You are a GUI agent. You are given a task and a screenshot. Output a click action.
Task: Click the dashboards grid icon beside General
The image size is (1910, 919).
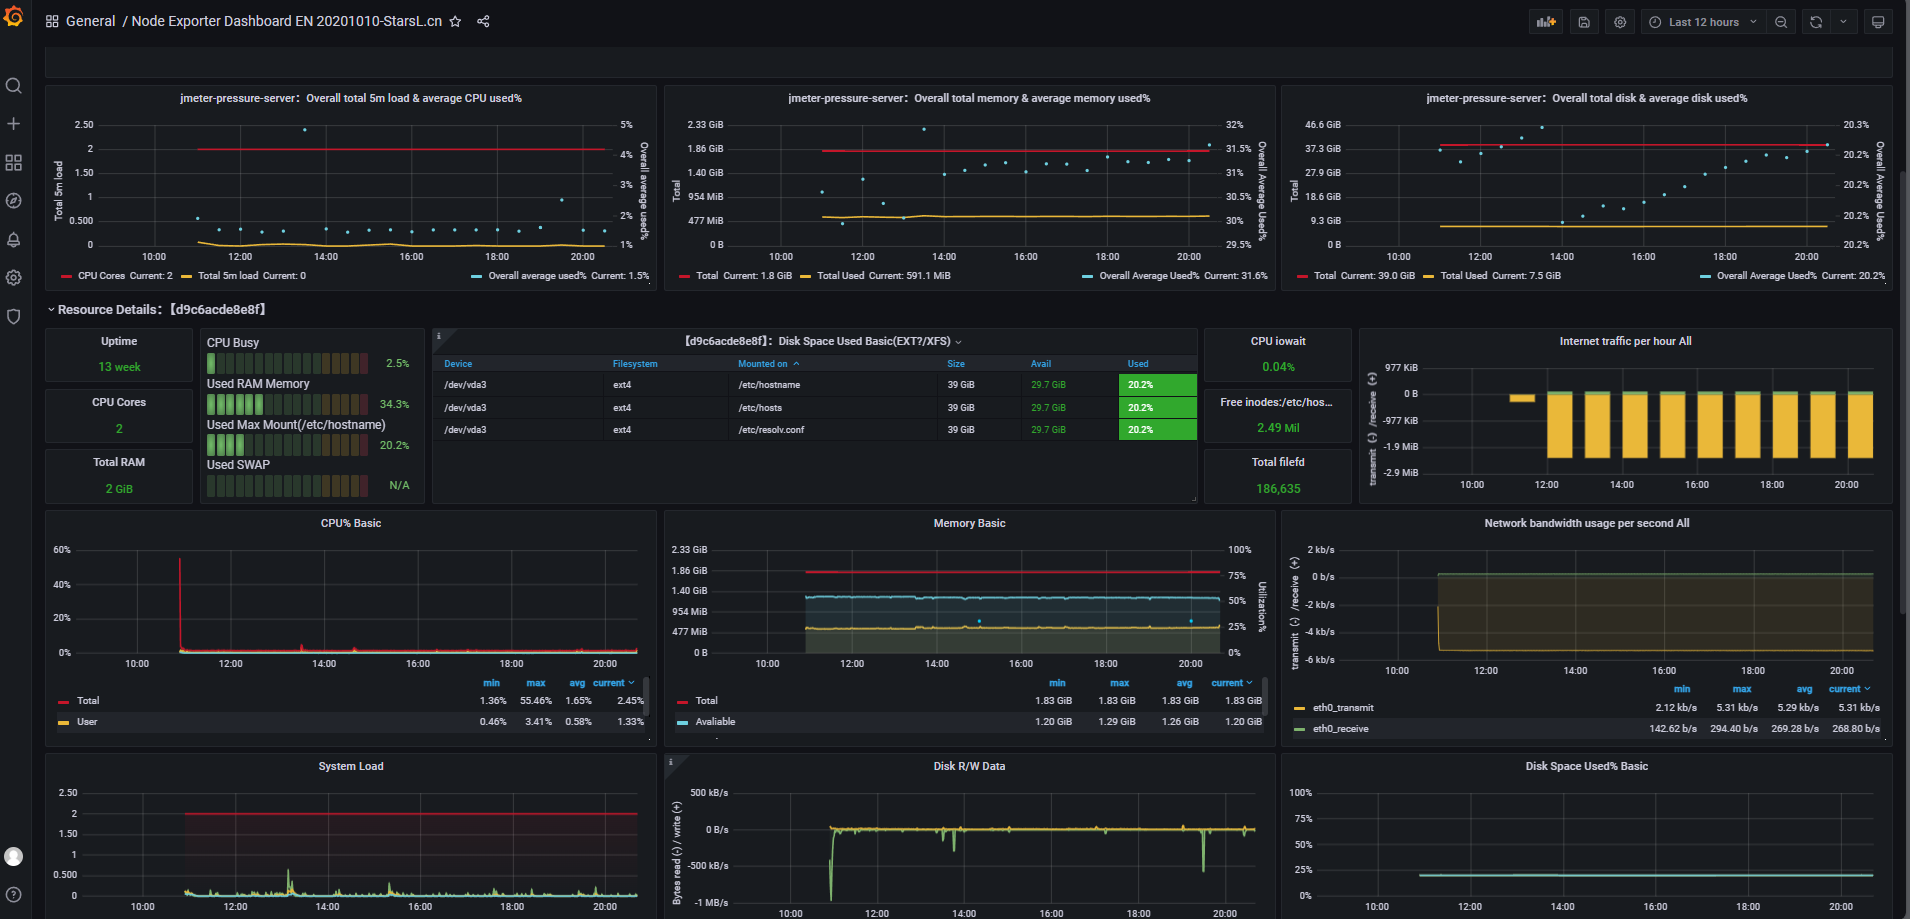(x=52, y=21)
